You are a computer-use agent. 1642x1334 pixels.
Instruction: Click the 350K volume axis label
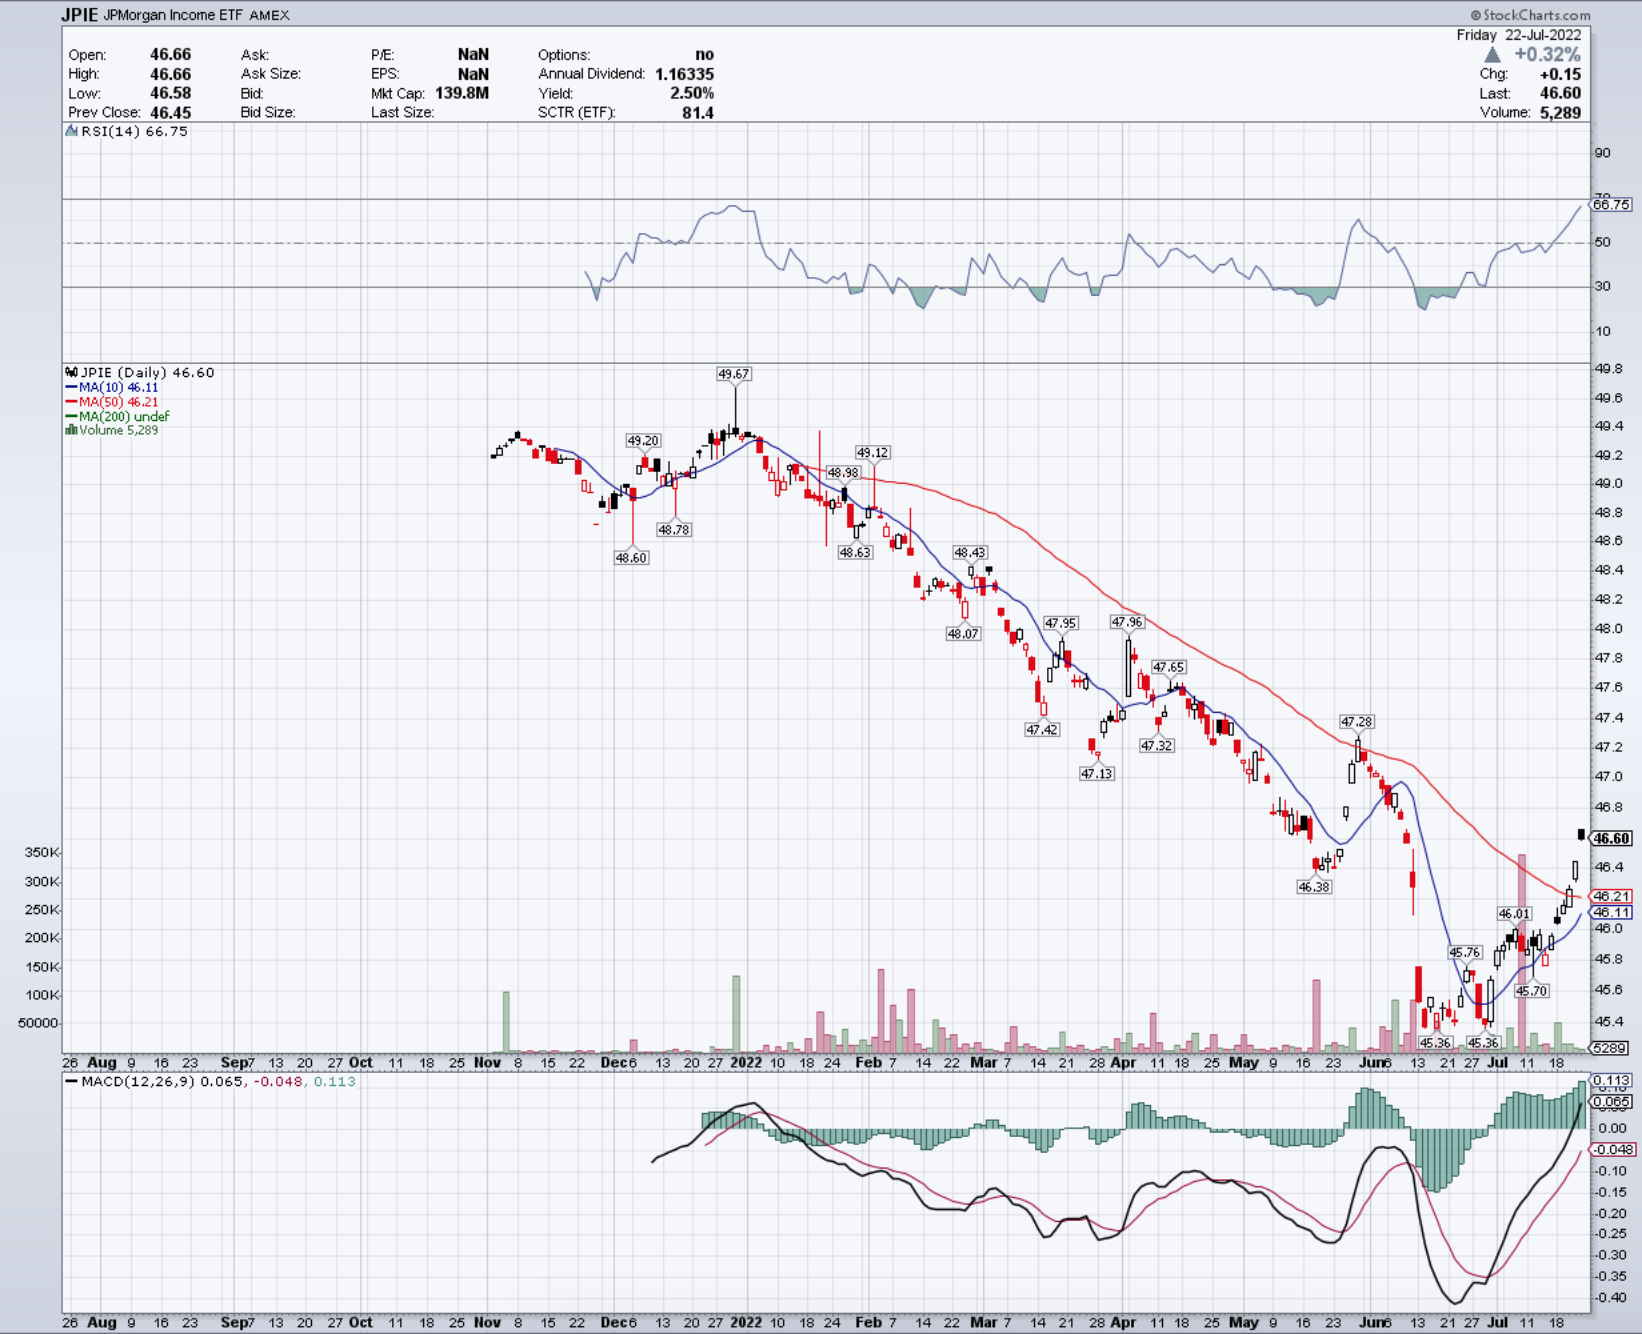[x=42, y=852]
